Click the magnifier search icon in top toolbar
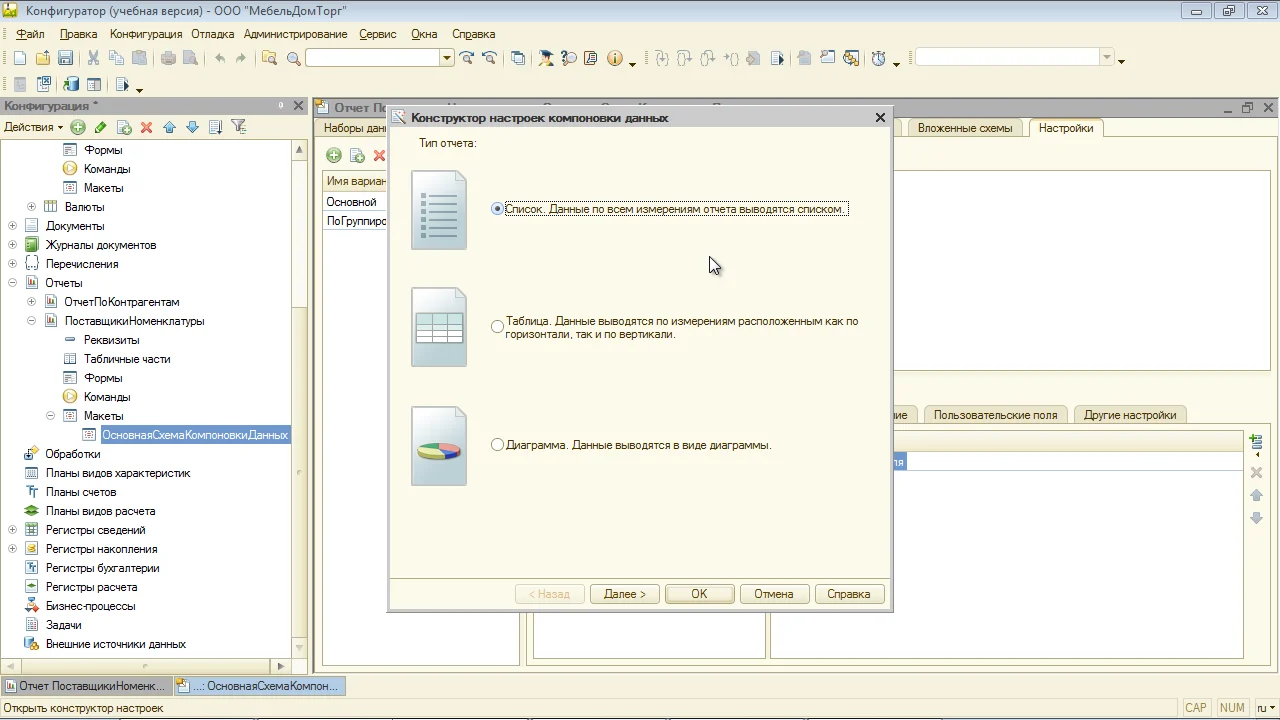Image resolution: width=1280 pixels, height=720 pixels. pos(293,59)
